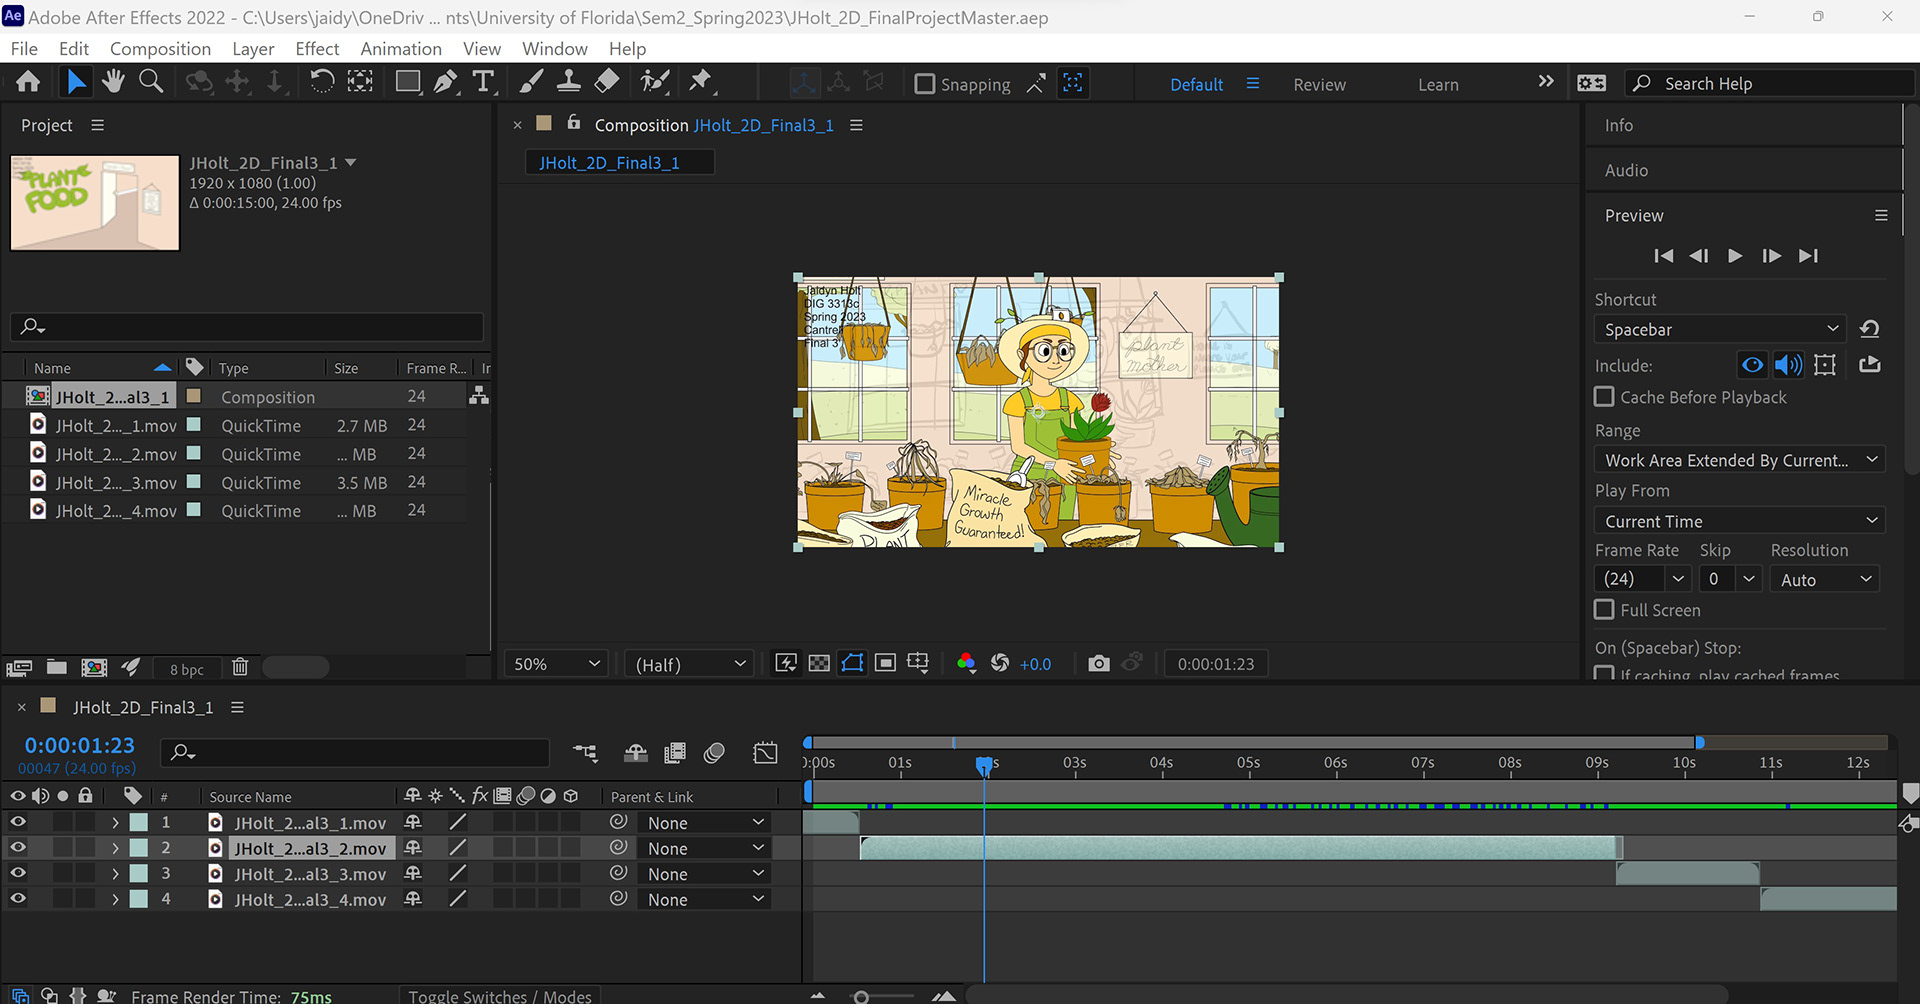Open the Auto resolution dropdown in Preview
Viewport: 1920px width, 1004px height.
click(1824, 579)
